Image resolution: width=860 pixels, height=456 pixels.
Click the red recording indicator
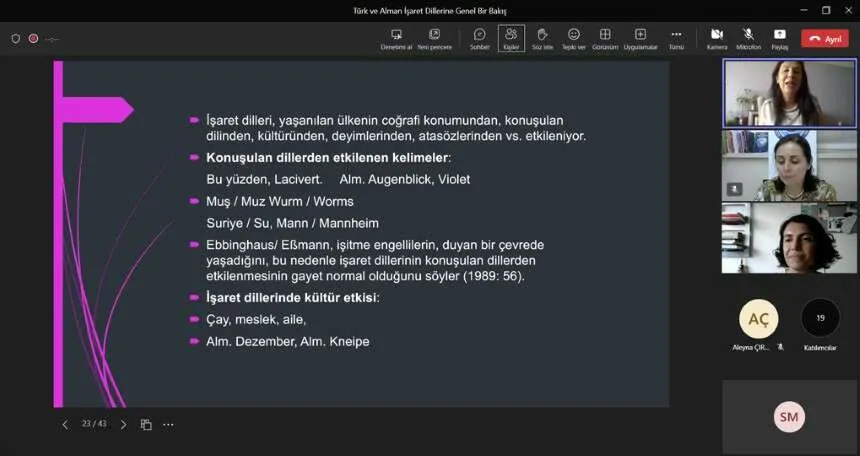point(33,39)
